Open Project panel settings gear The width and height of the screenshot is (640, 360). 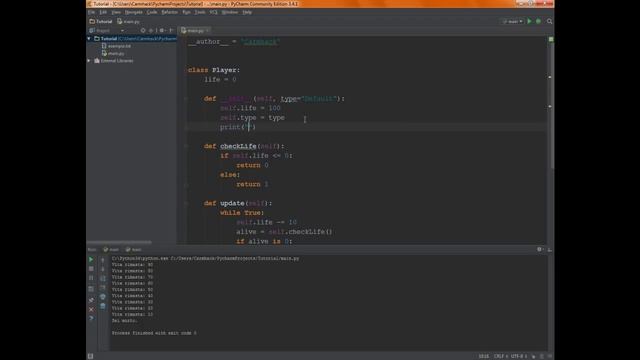[162, 31]
